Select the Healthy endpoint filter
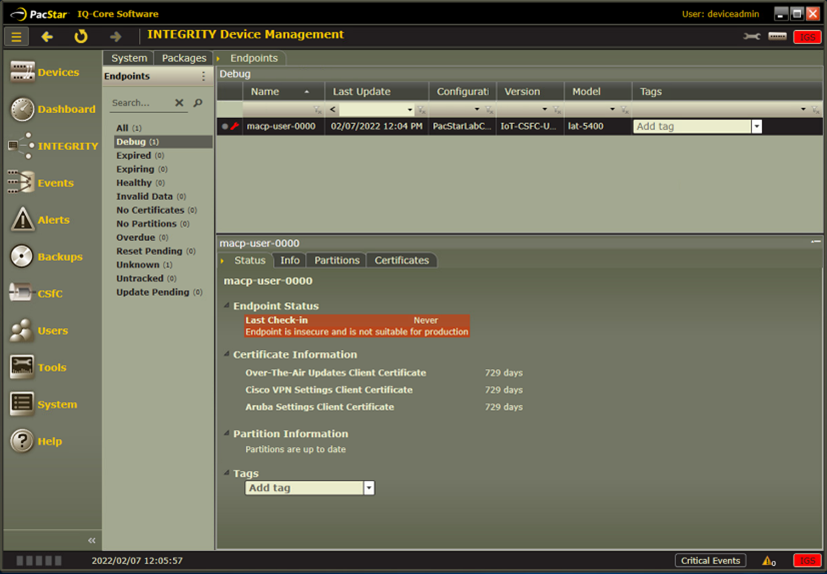The image size is (827, 574). (134, 183)
